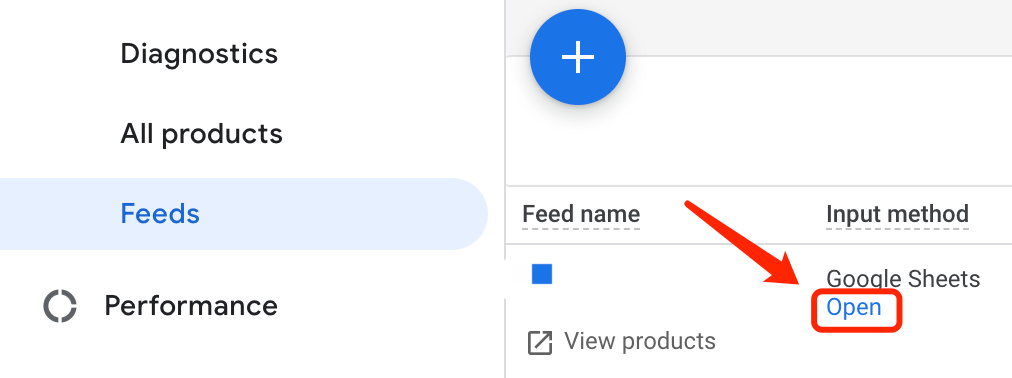Click the blue plus add feed button

coord(578,57)
